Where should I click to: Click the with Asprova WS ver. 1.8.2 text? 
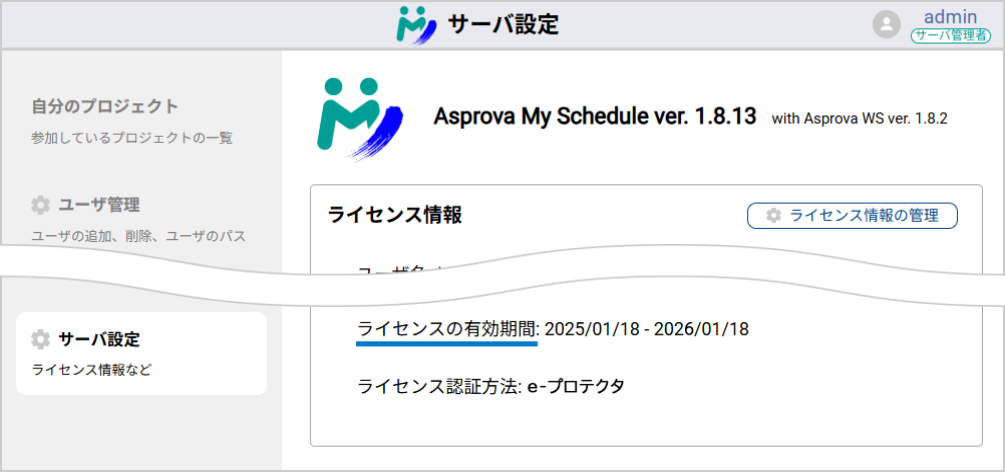tap(860, 119)
